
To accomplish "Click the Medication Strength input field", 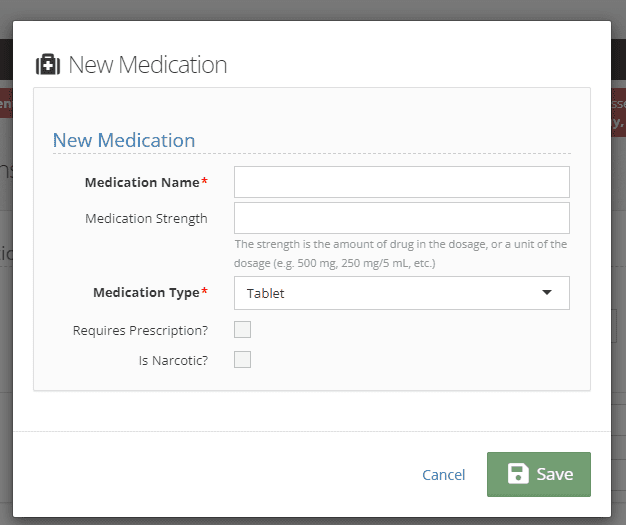I will pyautogui.click(x=402, y=218).
